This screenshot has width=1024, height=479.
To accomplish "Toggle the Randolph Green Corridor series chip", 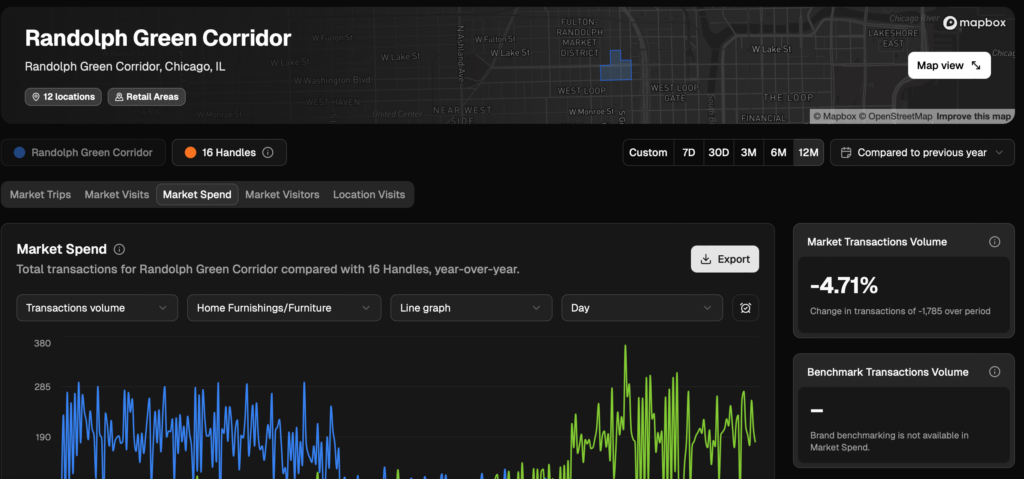I will pos(83,152).
